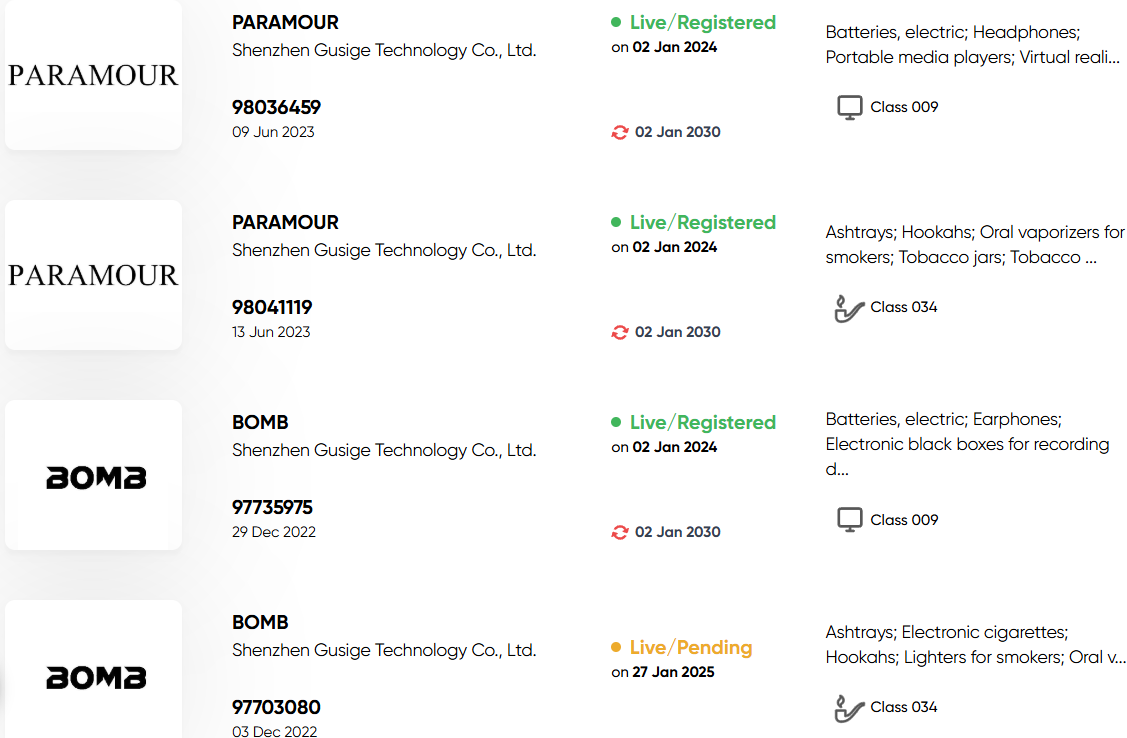Image resolution: width=1127 pixels, height=738 pixels.
Task: Open the Ashtrays; Hookahs; Oral vaporizers description
Action: pos(975,244)
